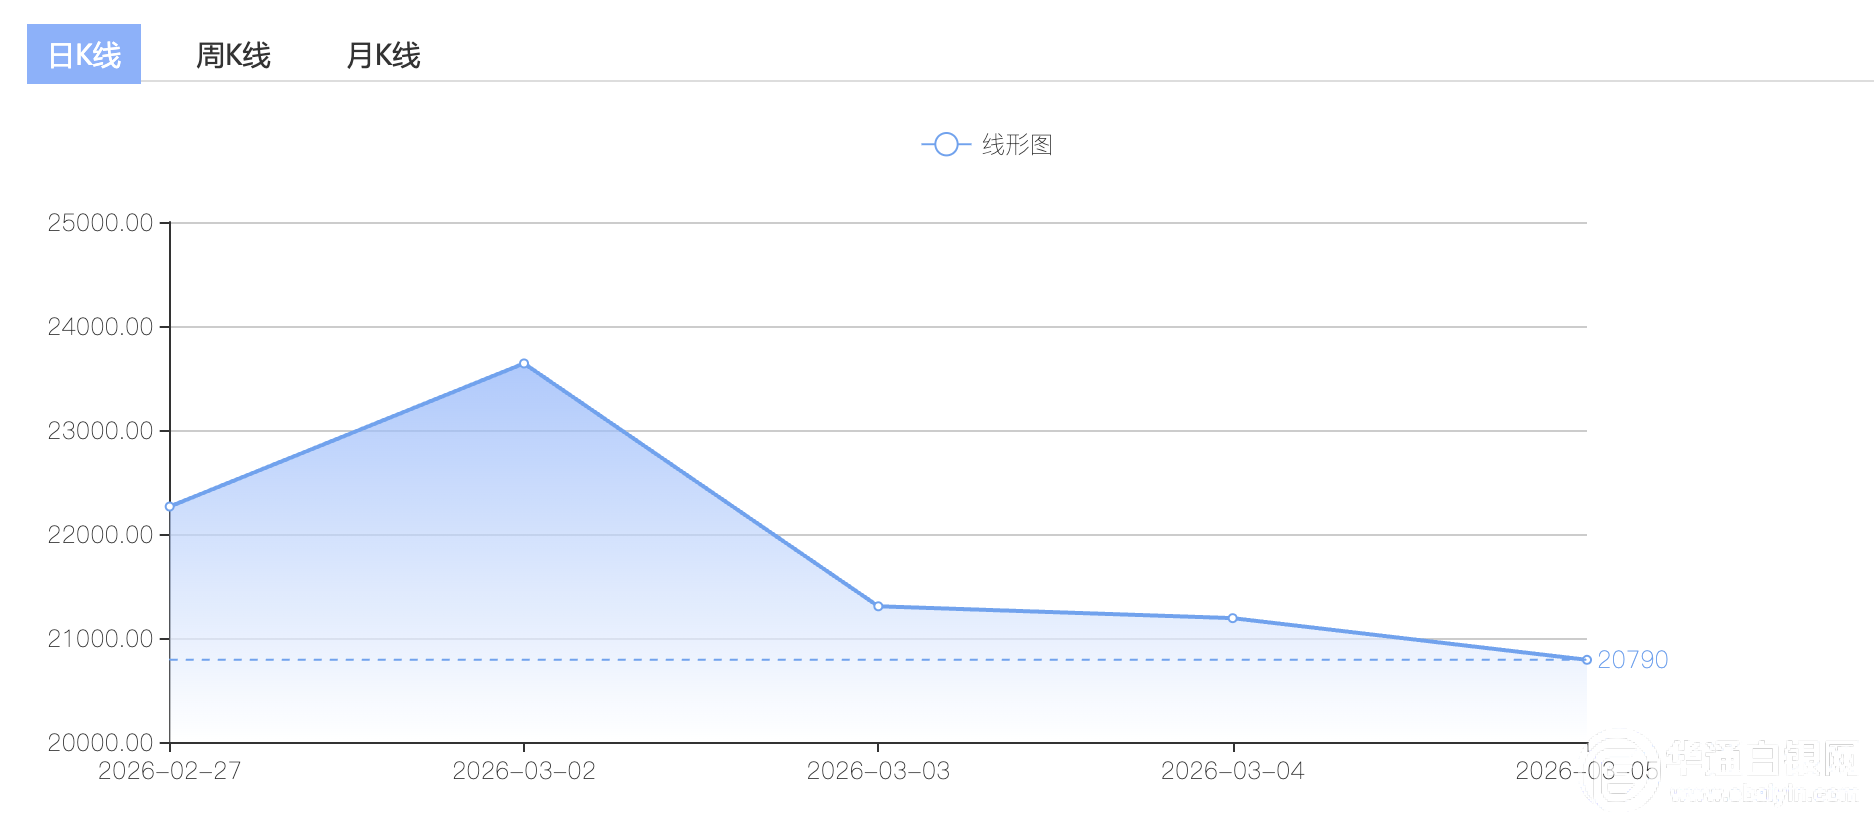Click the 2026-03-04 x-axis date label
The width and height of the screenshot is (1874, 828).
1232,771
